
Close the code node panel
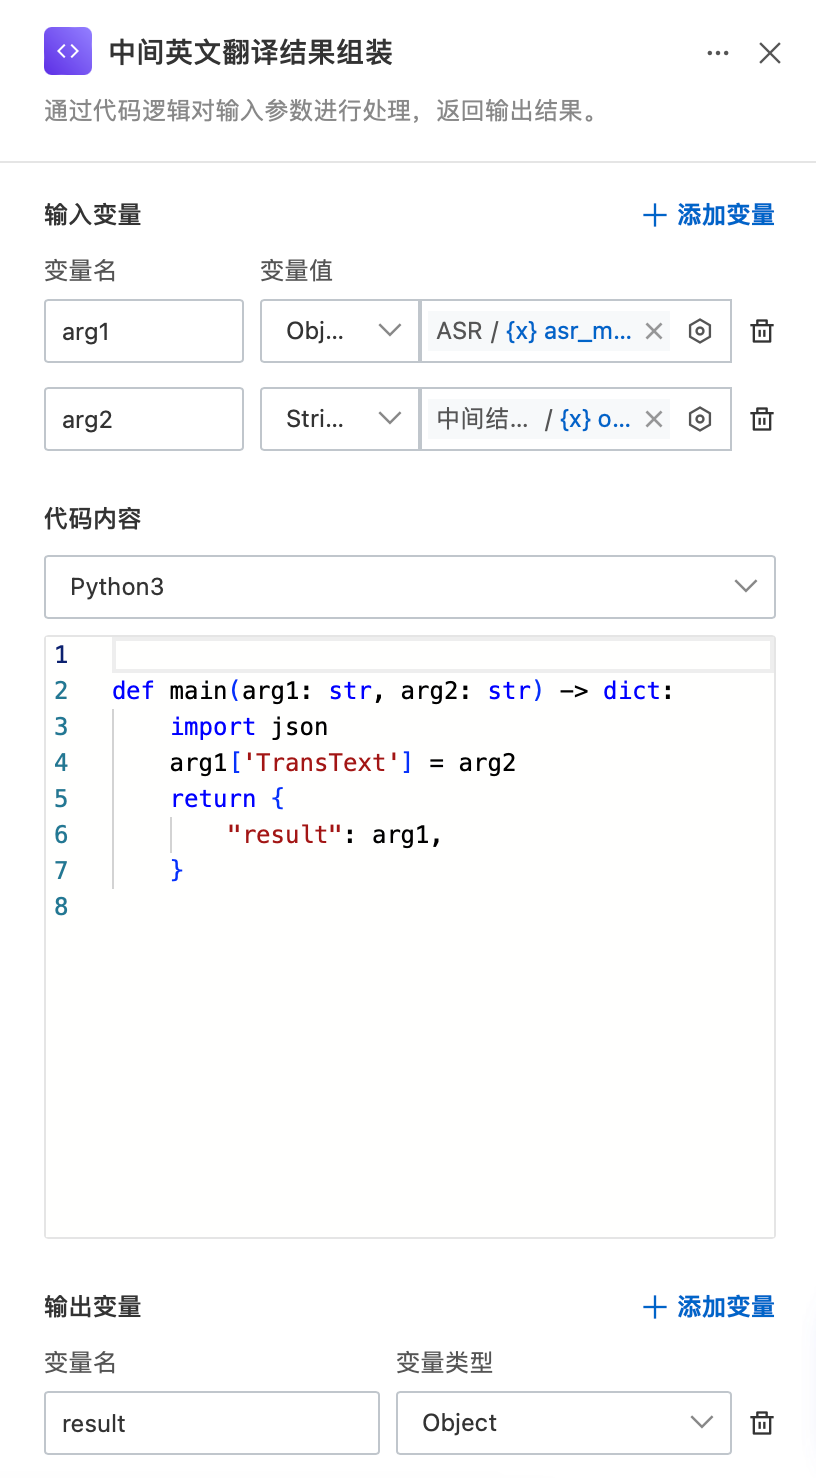[x=769, y=53]
